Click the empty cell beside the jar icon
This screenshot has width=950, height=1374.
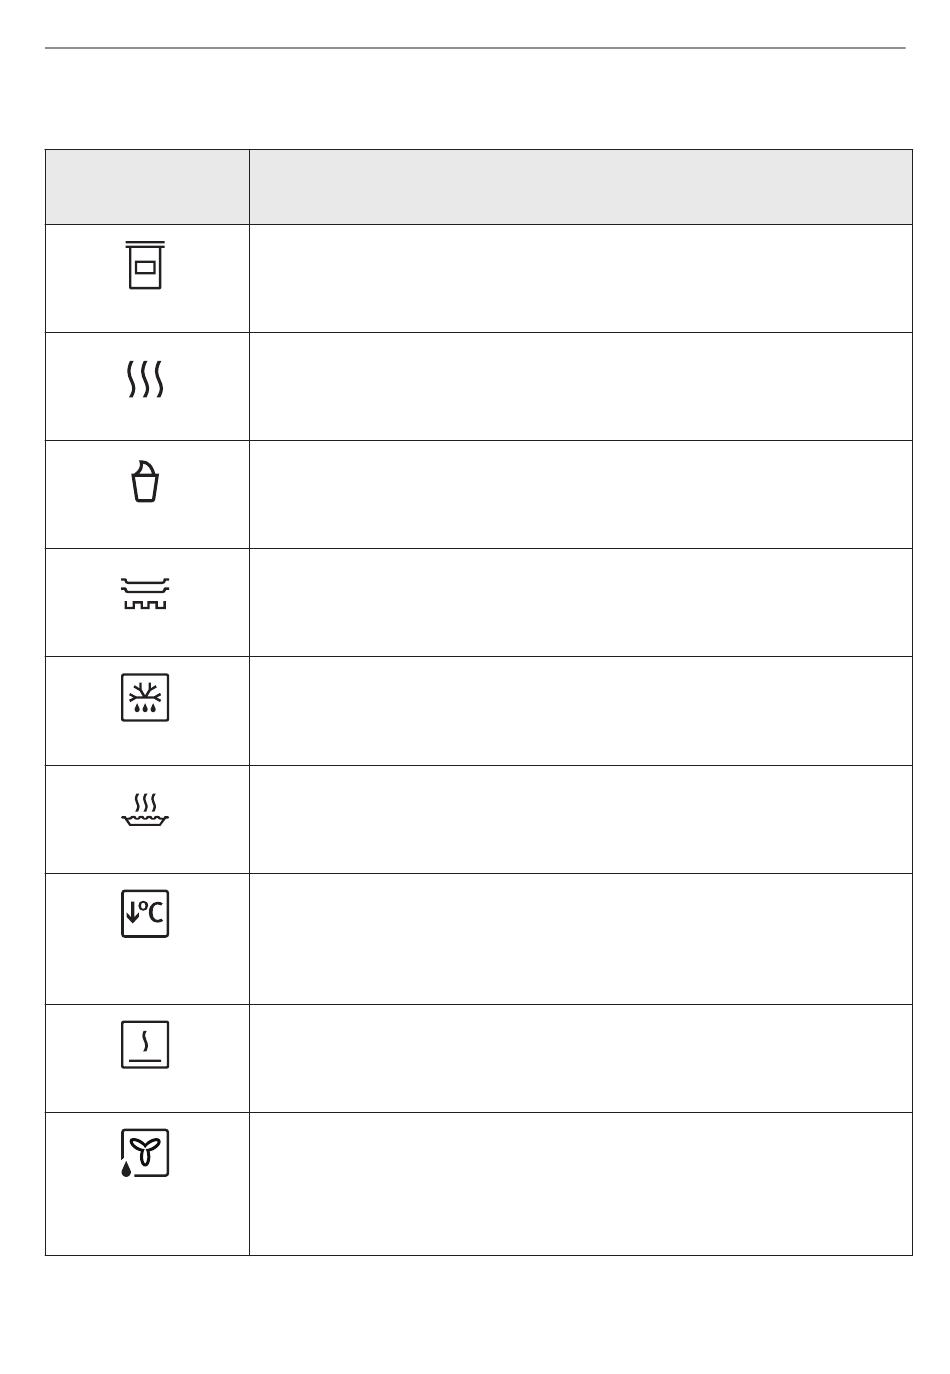click(x=581, y=279)
